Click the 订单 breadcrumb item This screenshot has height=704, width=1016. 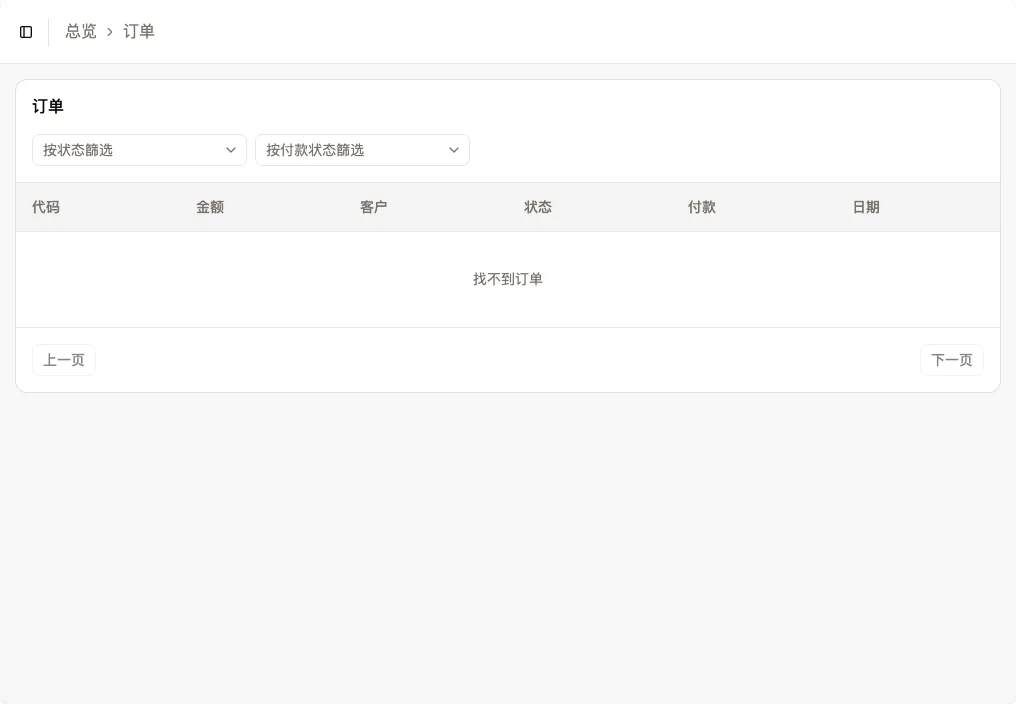[139, 31]
